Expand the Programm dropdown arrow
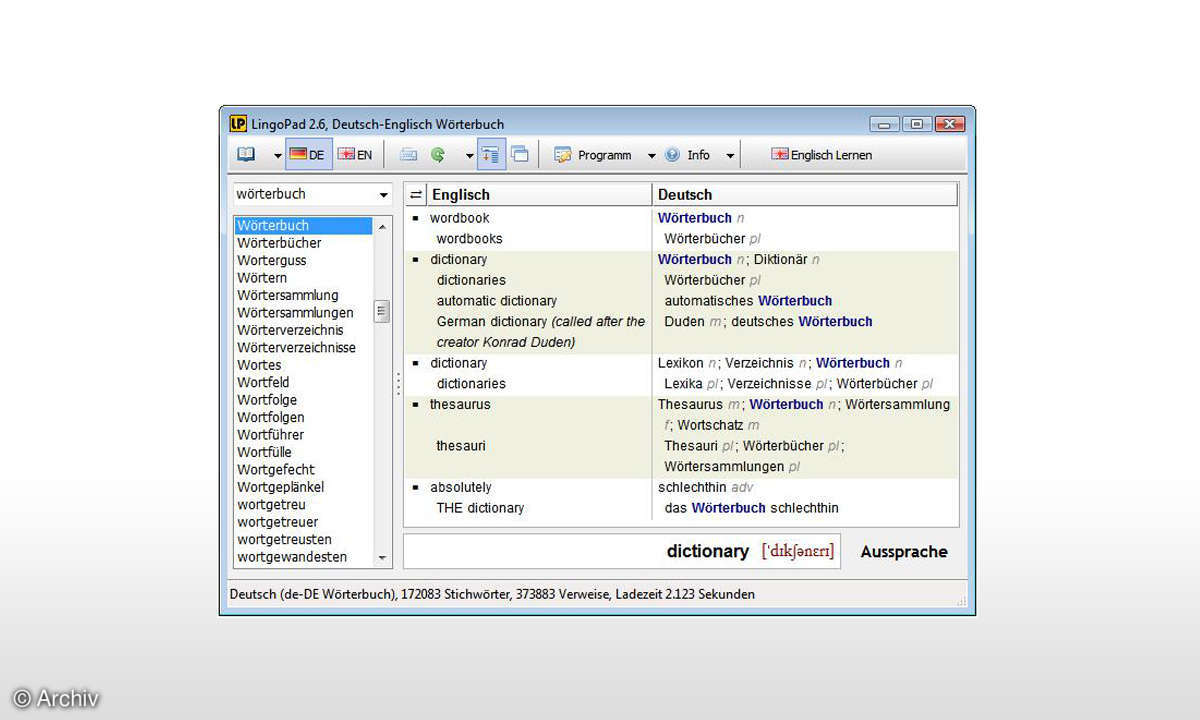This screenshot has width=1200, height=720. click(x=651, y=156)
